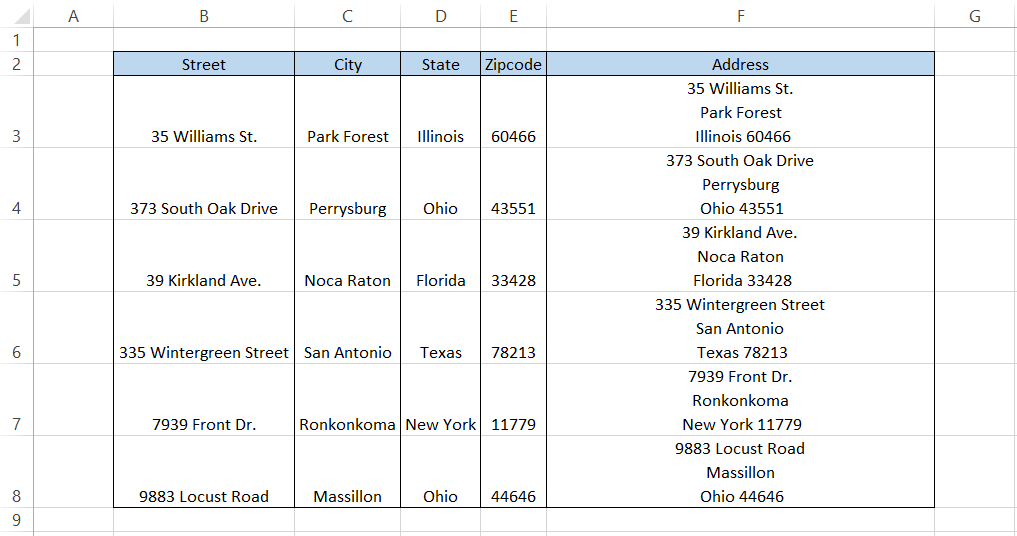
Task: Click column G header
Action: tap(974, 15)
